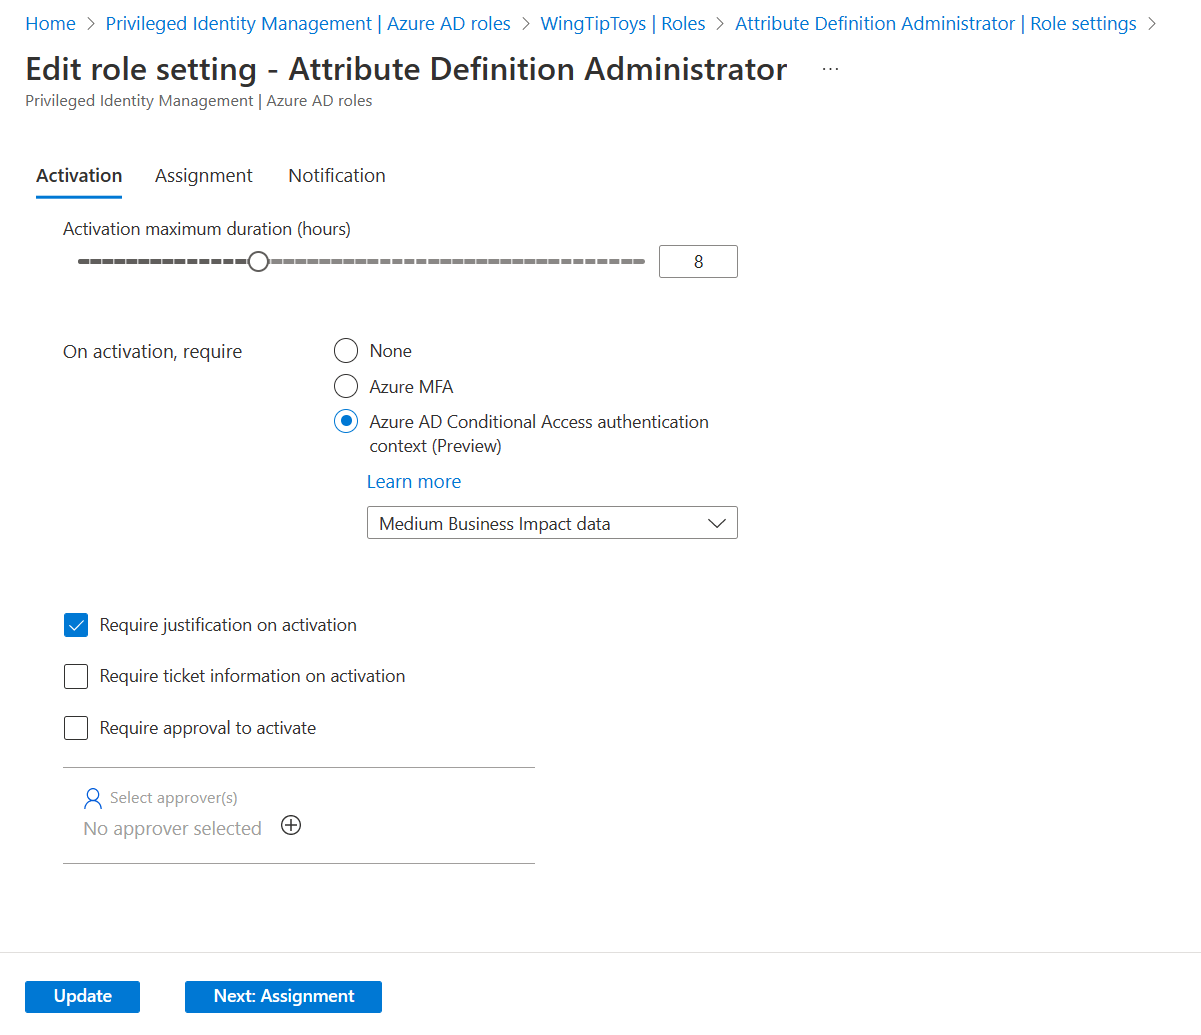The height and width of the screenshot is (1035, 1201).
Task: Click the On activation, require label
Action: tap(153, 352)
